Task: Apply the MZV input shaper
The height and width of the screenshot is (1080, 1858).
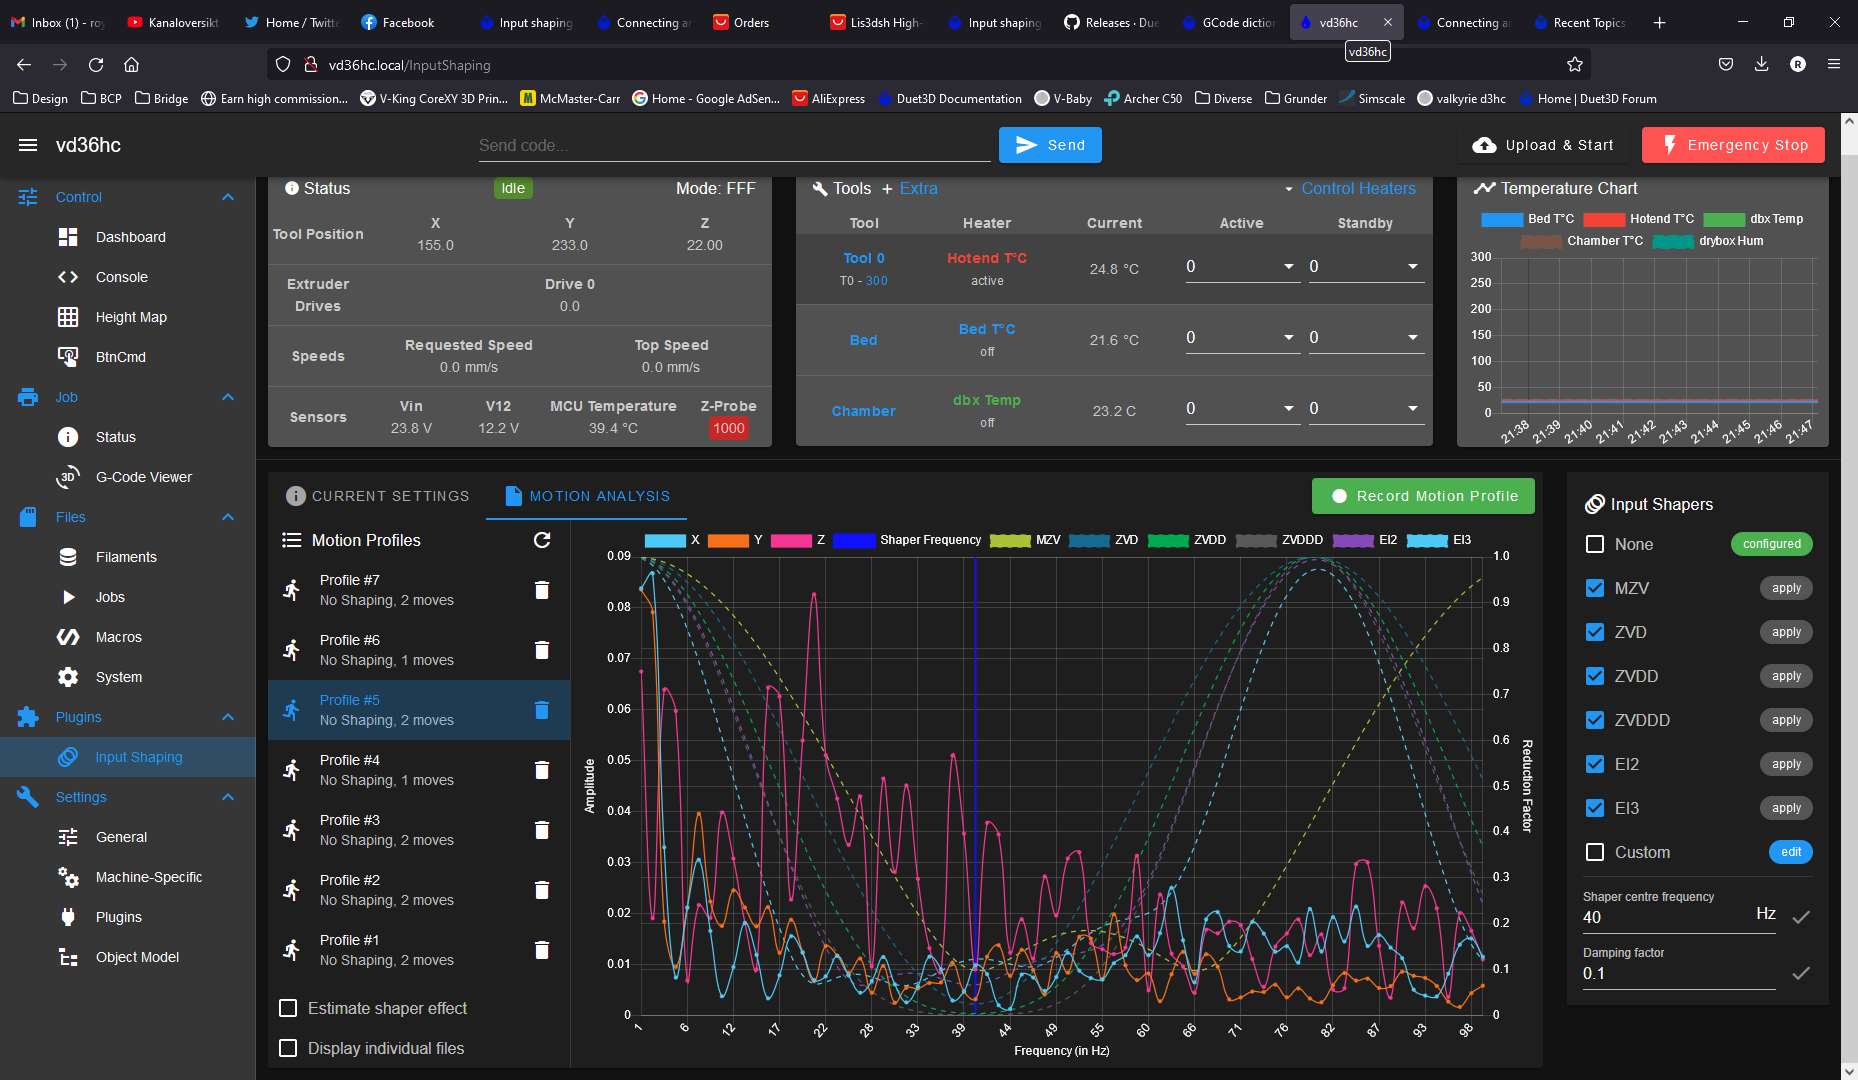Action: pyautogui.click(x=1786, y=588)
